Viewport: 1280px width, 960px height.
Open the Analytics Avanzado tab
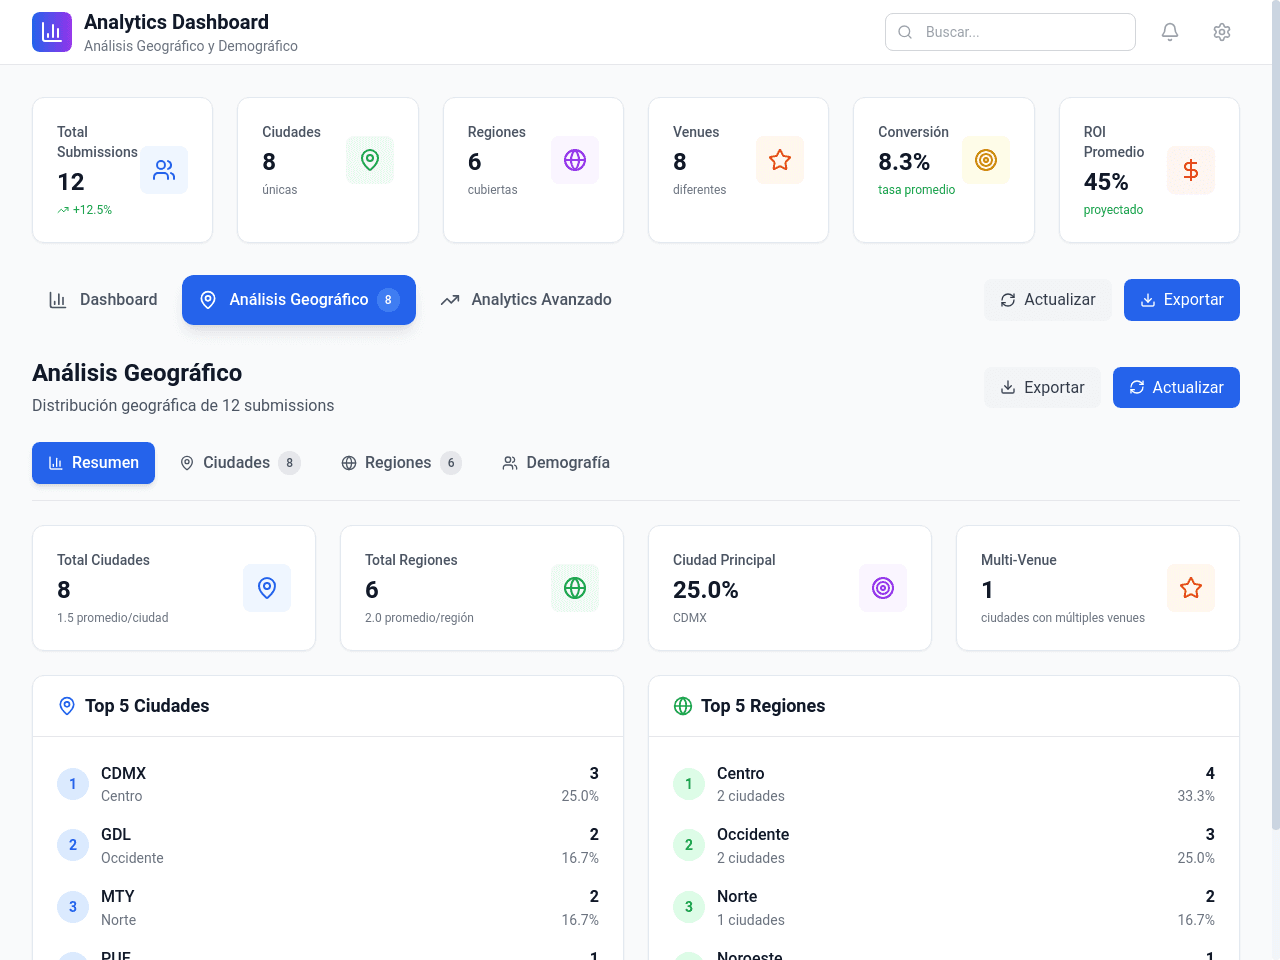pos(526,300)
